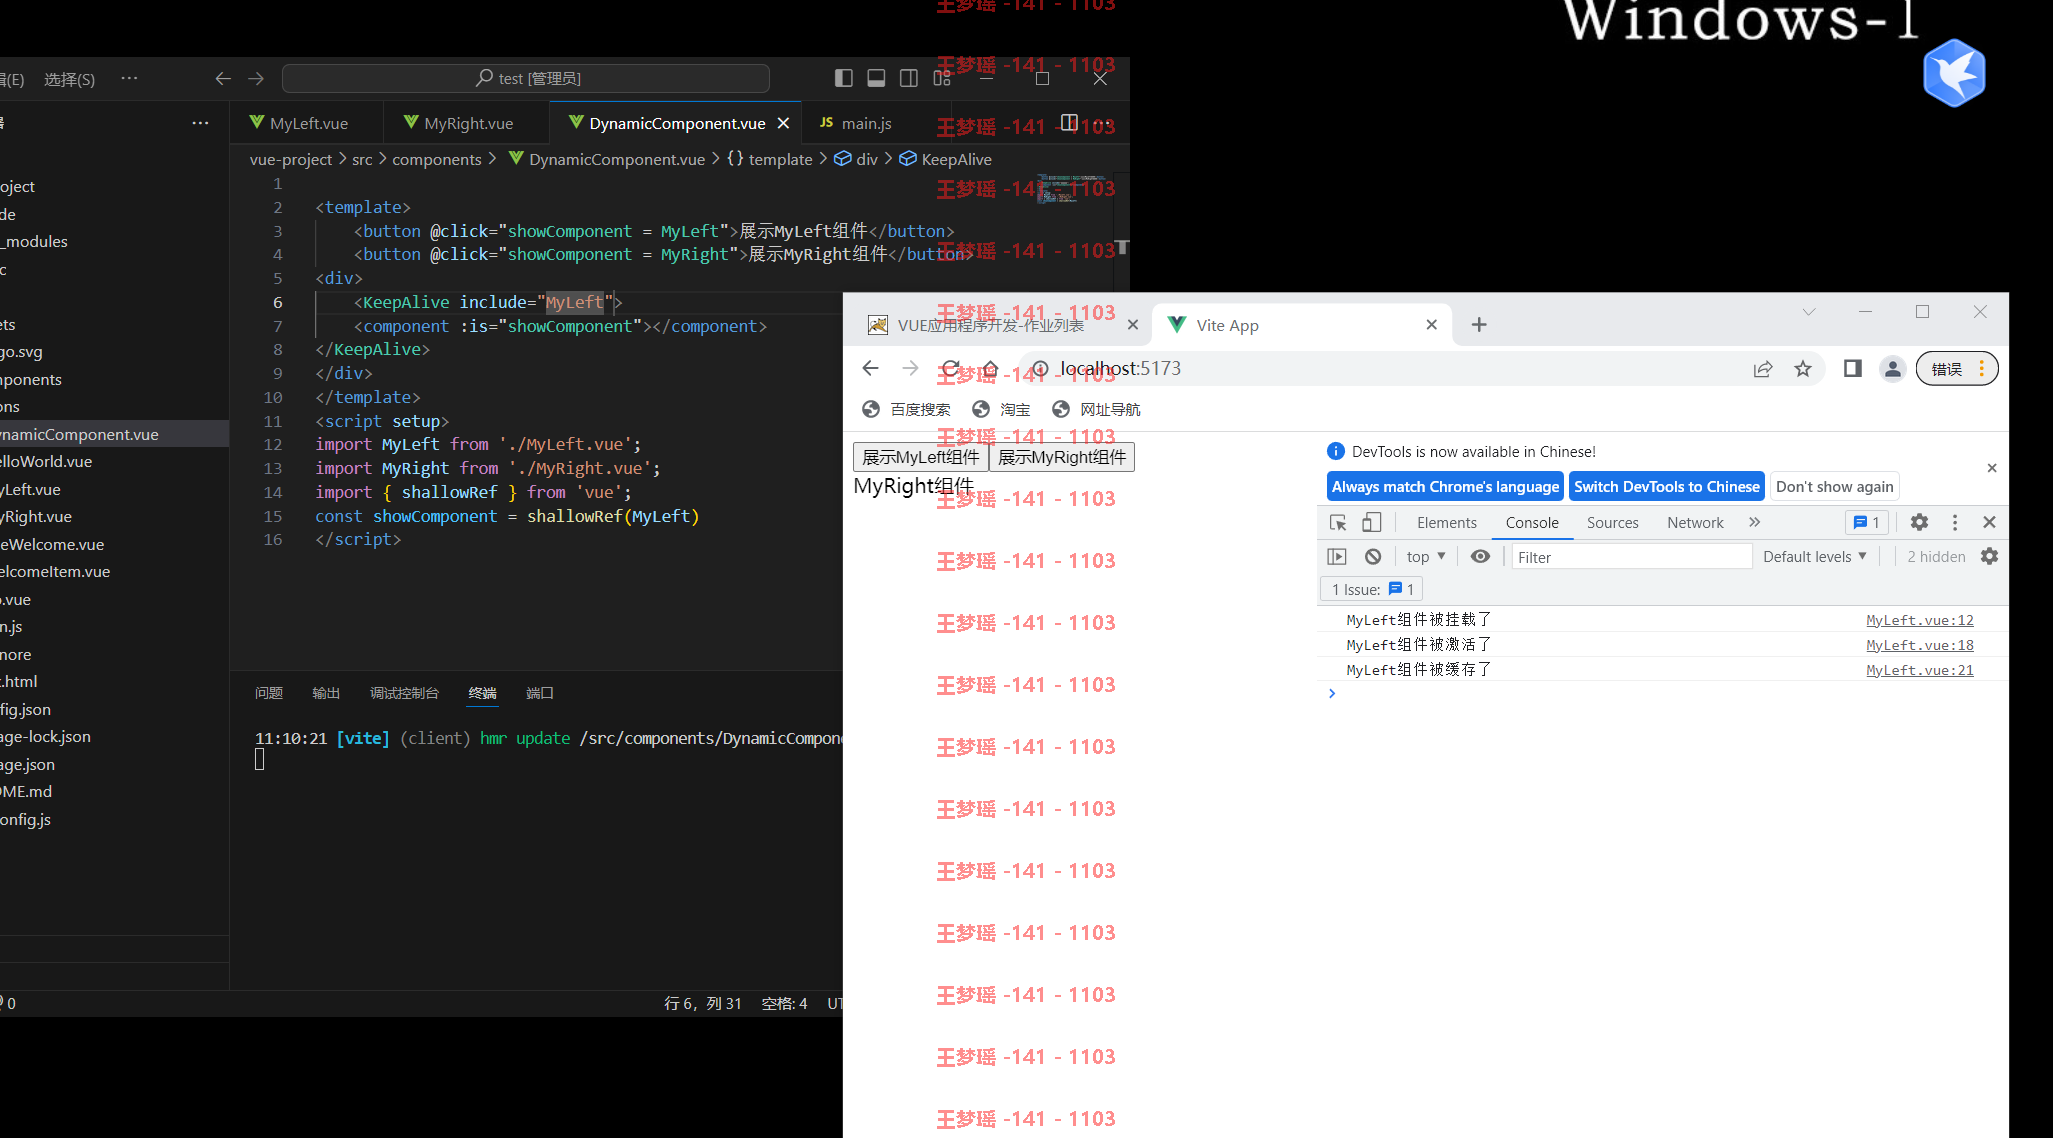Go back in VS Code navigation history

coord(223,78)
